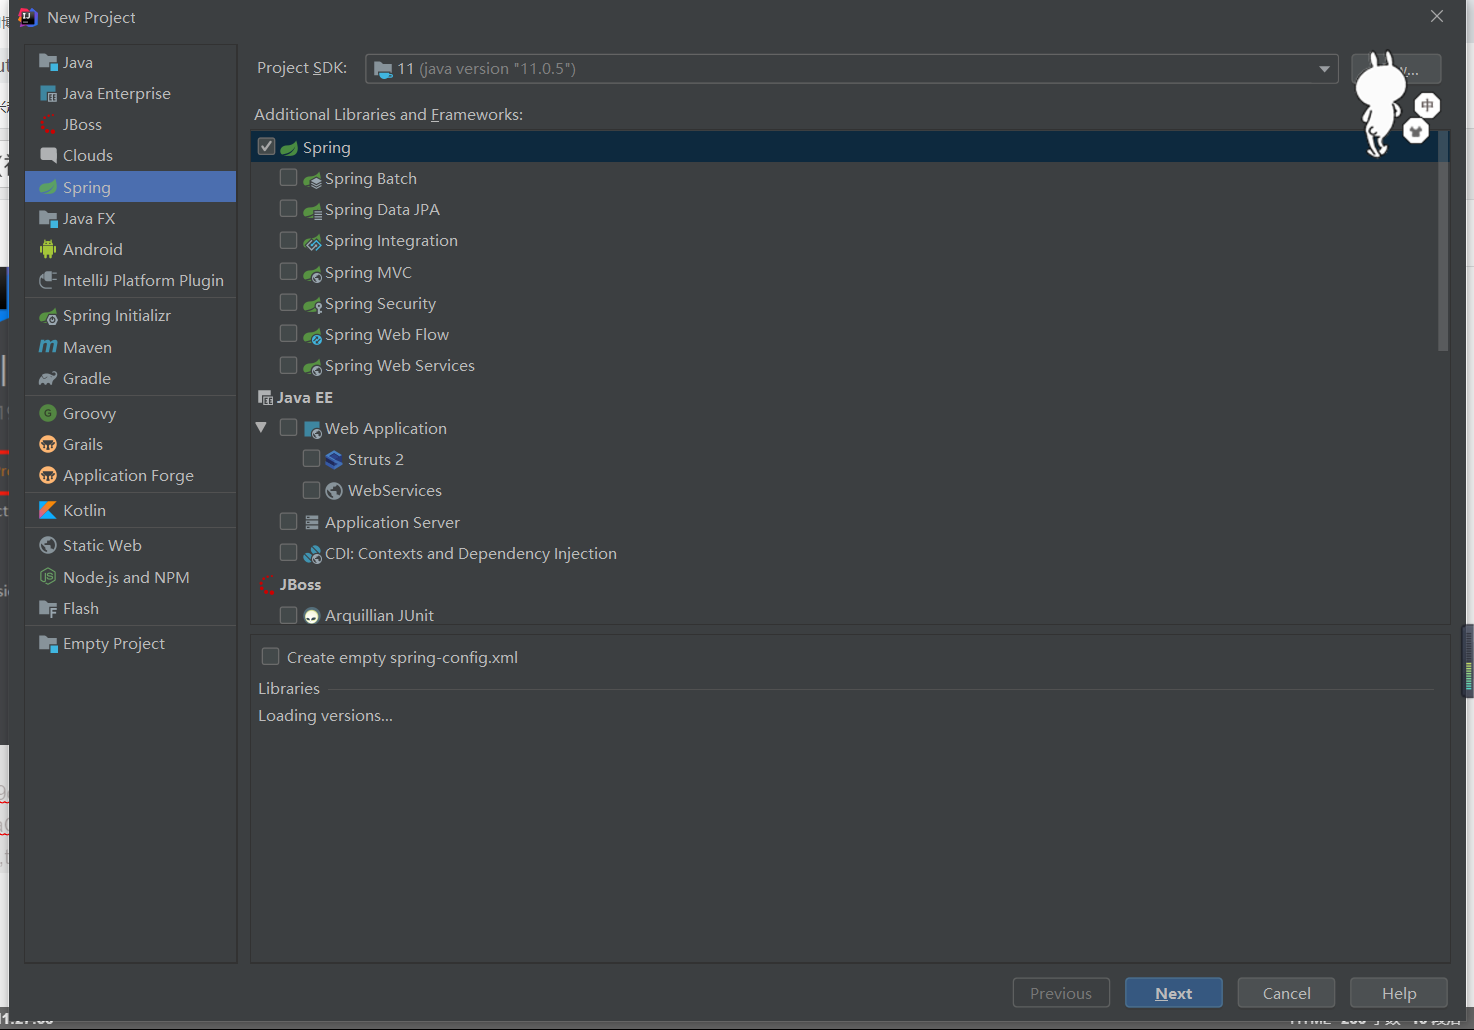Click the Android robot icon
This screenshot has width=1474, height=1030.
[48, 249]
